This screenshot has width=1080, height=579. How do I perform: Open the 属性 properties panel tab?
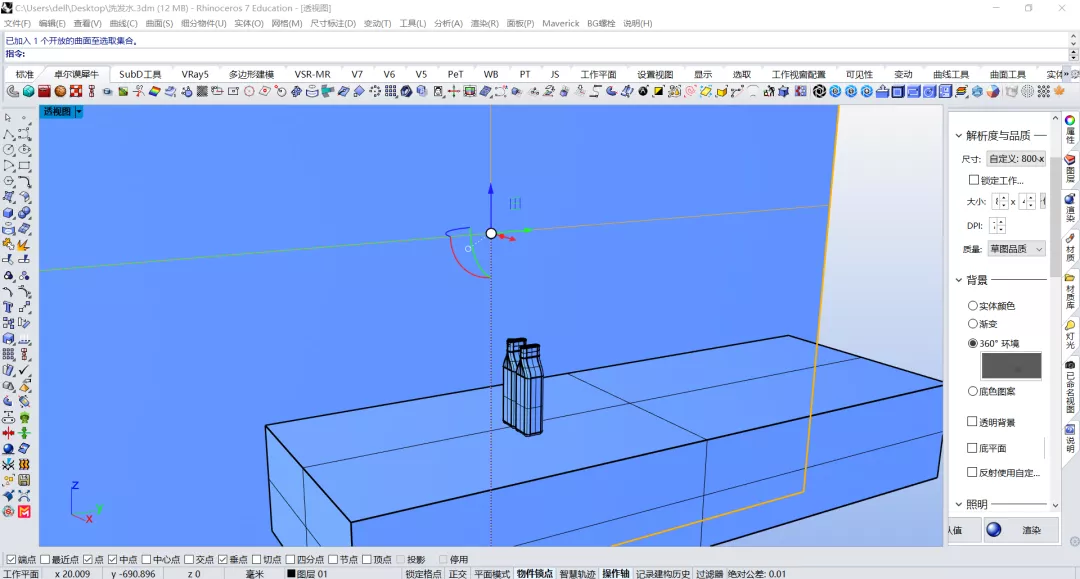pos(1070,129)
